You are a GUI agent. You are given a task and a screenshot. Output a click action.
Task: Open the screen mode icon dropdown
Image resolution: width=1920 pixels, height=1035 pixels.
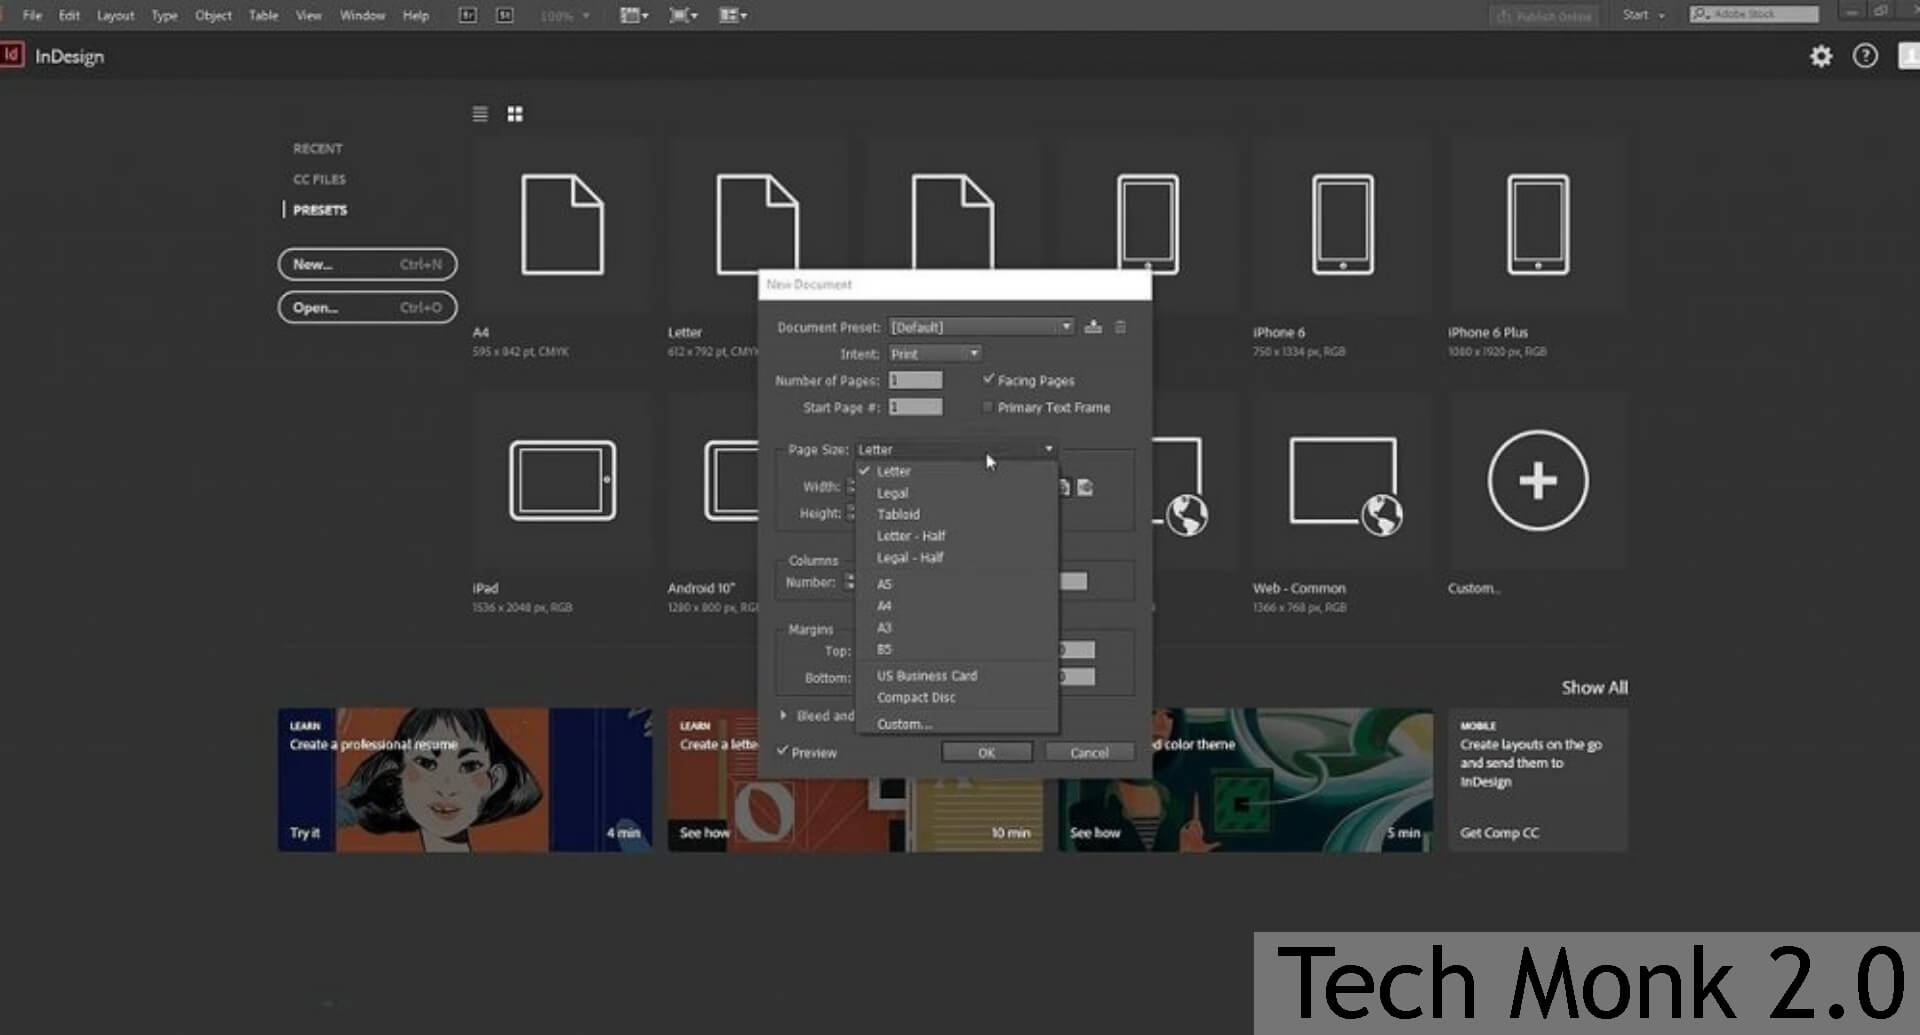point(683,15)
